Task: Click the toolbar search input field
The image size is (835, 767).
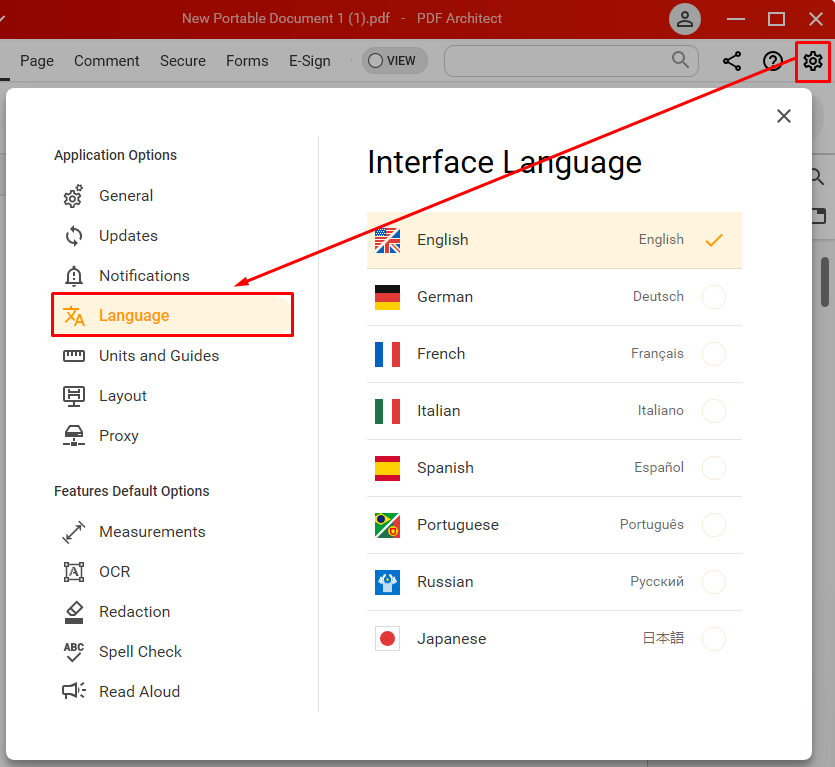Action: pyautogui.click(x=571, y=61)
